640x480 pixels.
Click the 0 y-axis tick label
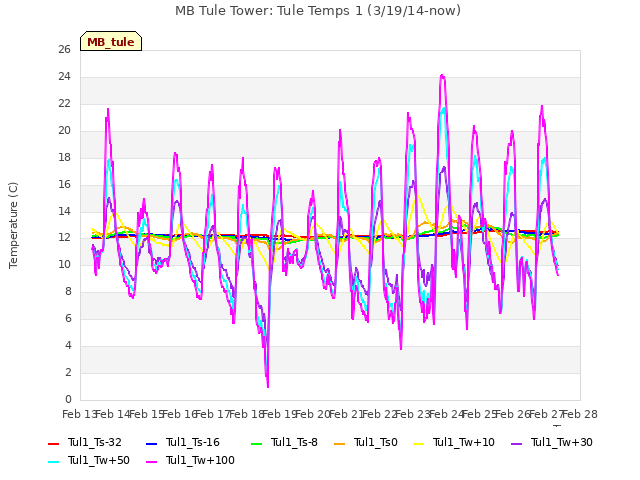click(x=68, y=400)
